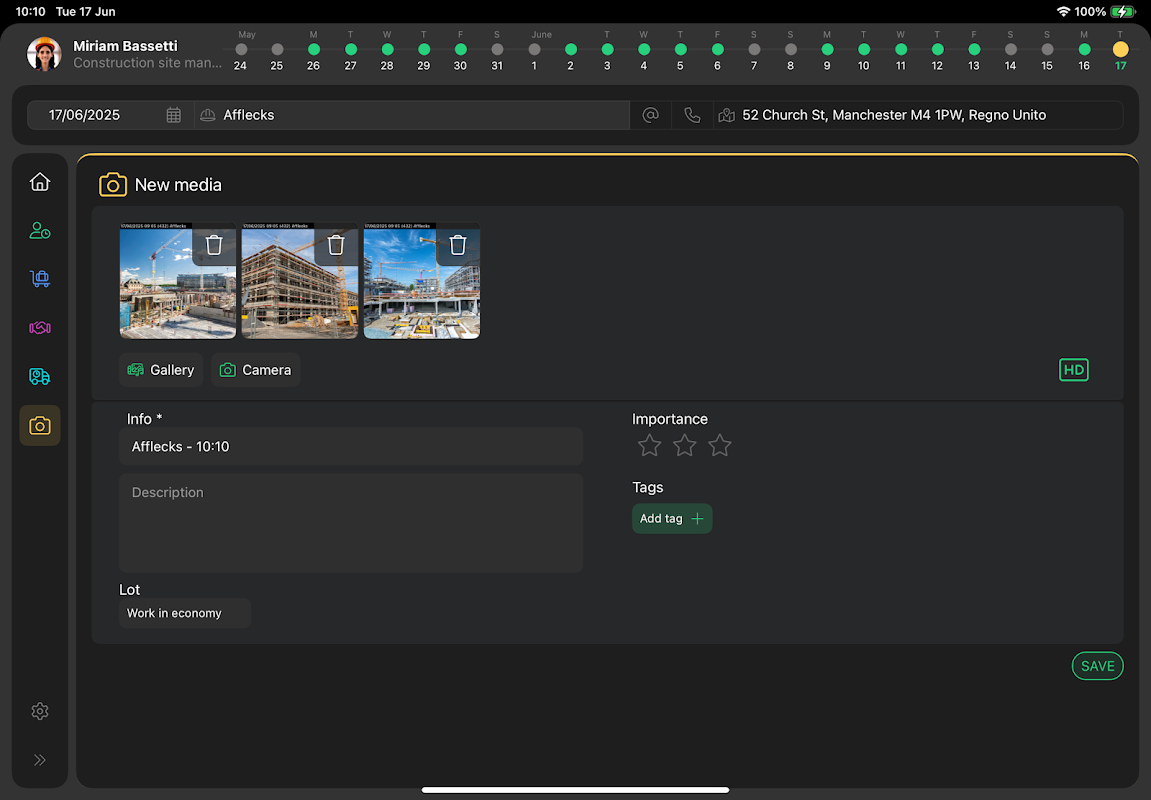Open the Lot selector 'Work in economy'
1151x800 pixels.
coord(184,613)
